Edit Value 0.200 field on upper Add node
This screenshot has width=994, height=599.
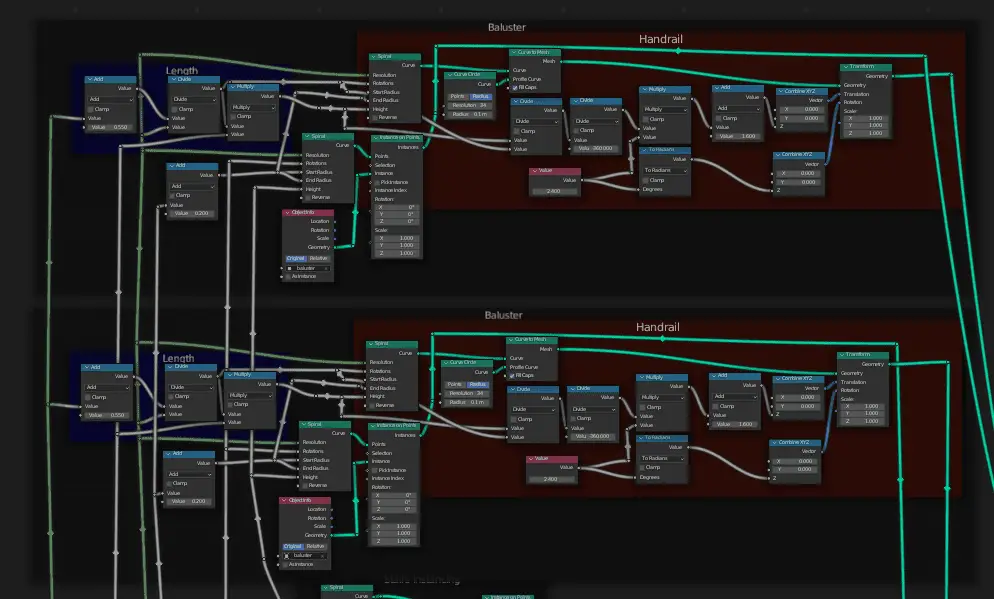(x=193, y=213)
